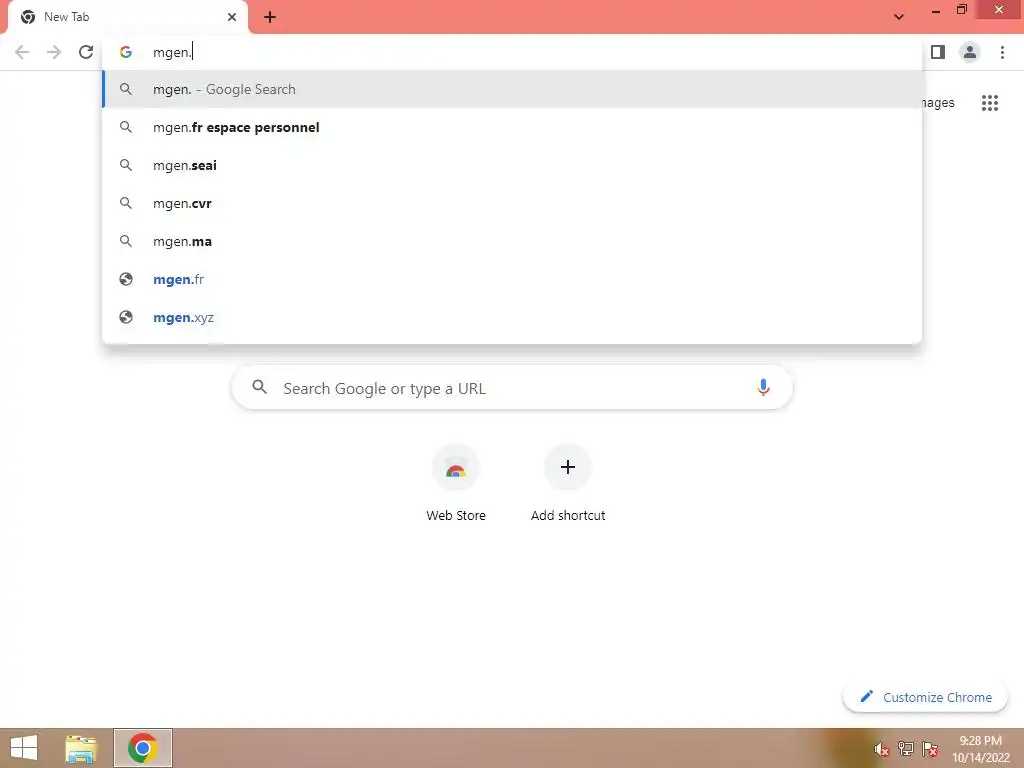Click the muted volume tray icon
The image size is (1024, 768).
882,749
